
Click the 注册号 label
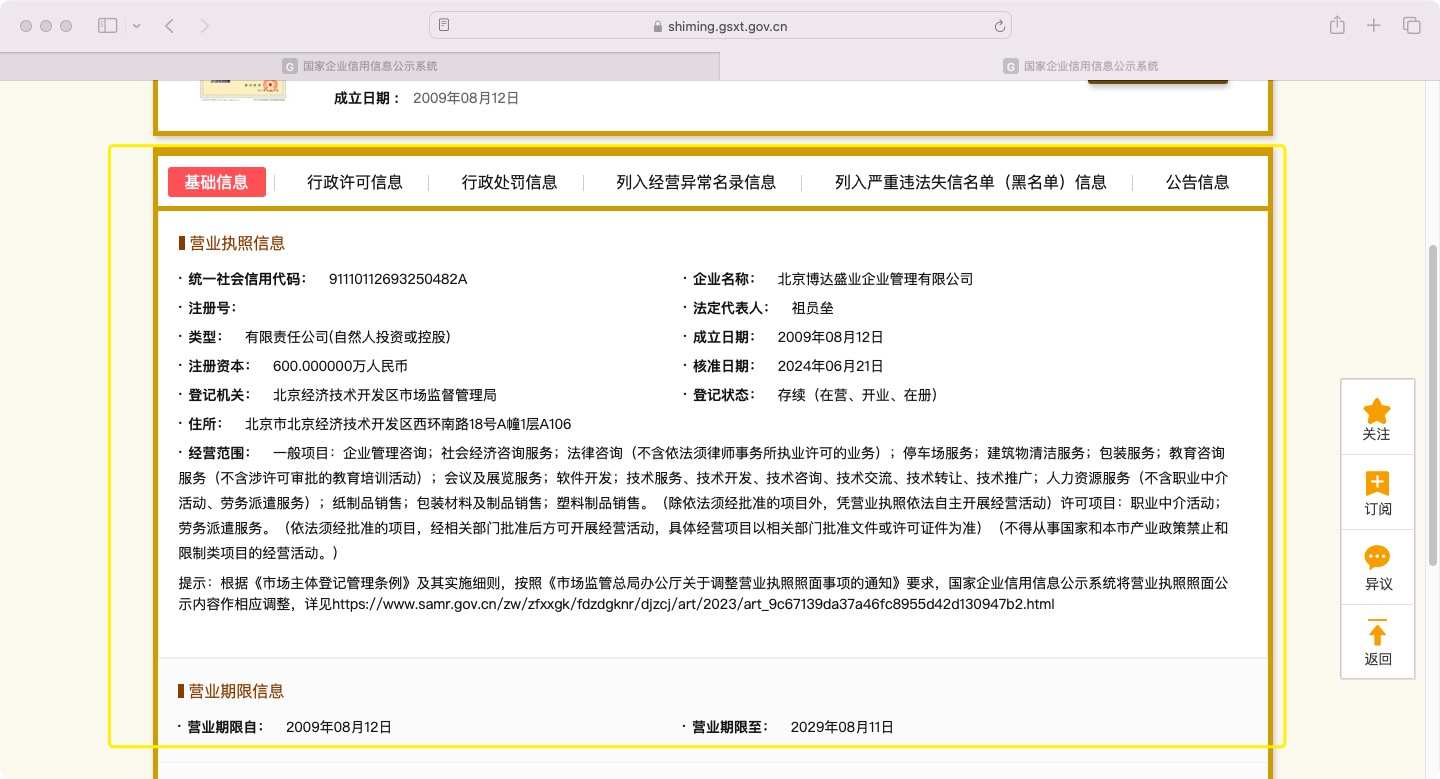pos(212,308)
